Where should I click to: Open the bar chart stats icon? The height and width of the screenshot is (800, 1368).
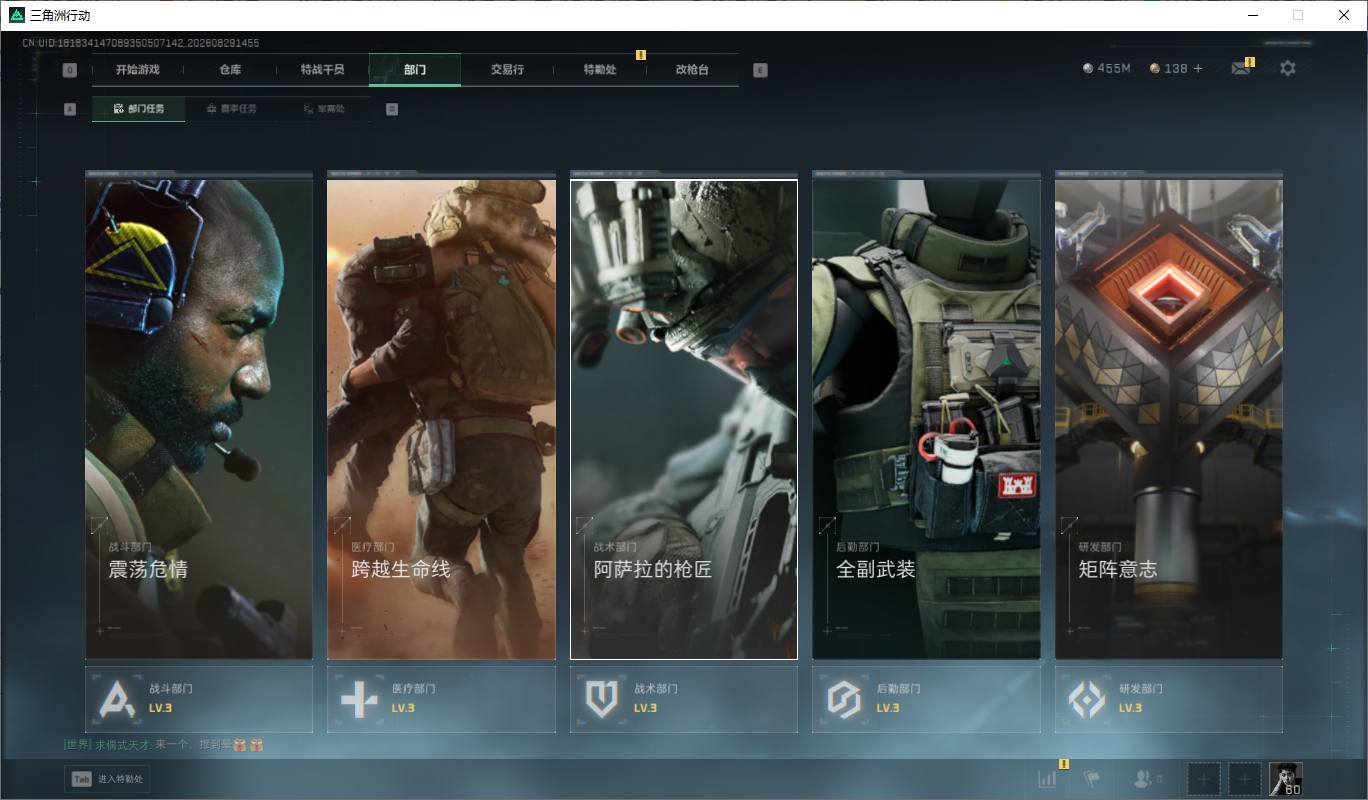[1047, 779]
